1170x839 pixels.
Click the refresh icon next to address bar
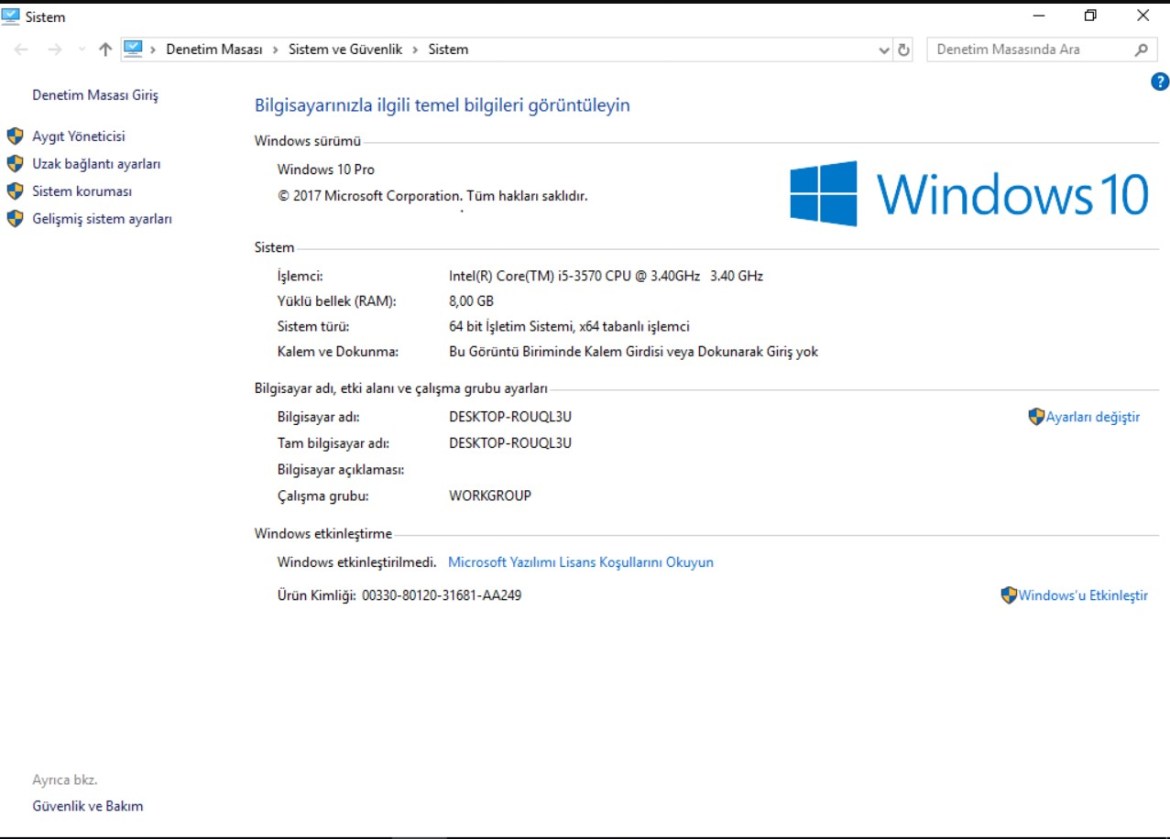pos(903,49)
